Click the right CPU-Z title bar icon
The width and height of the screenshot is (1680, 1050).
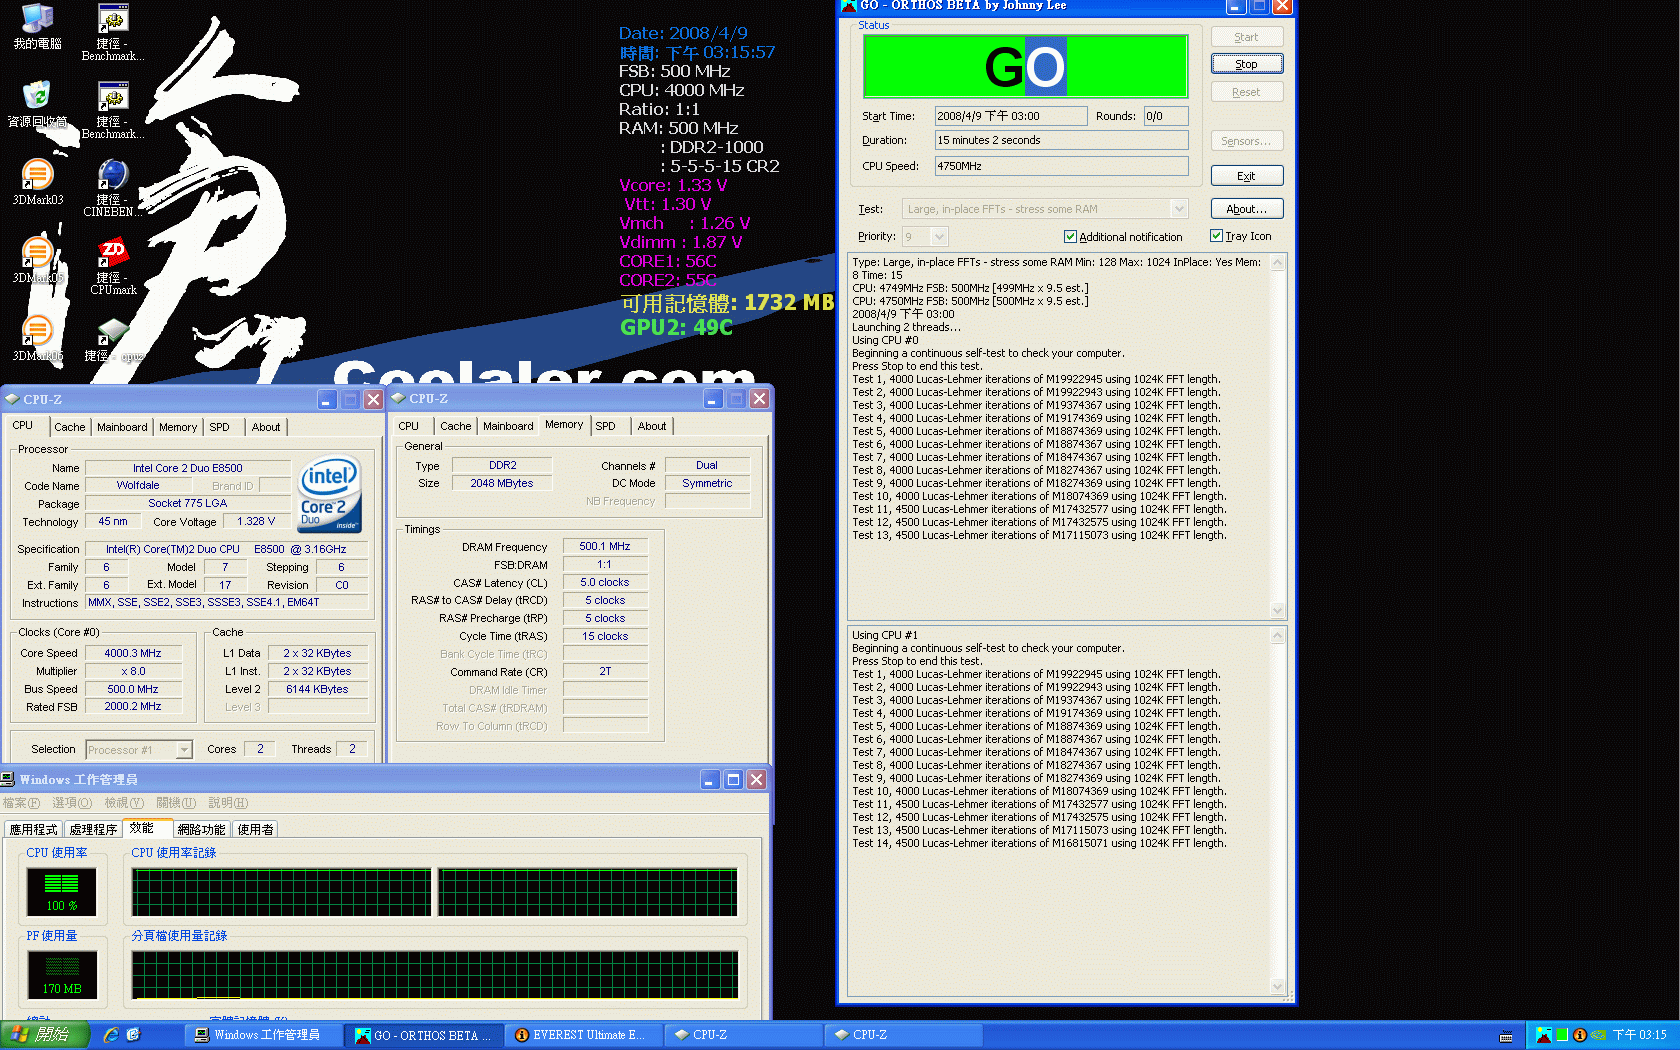[x=398, y=398]
